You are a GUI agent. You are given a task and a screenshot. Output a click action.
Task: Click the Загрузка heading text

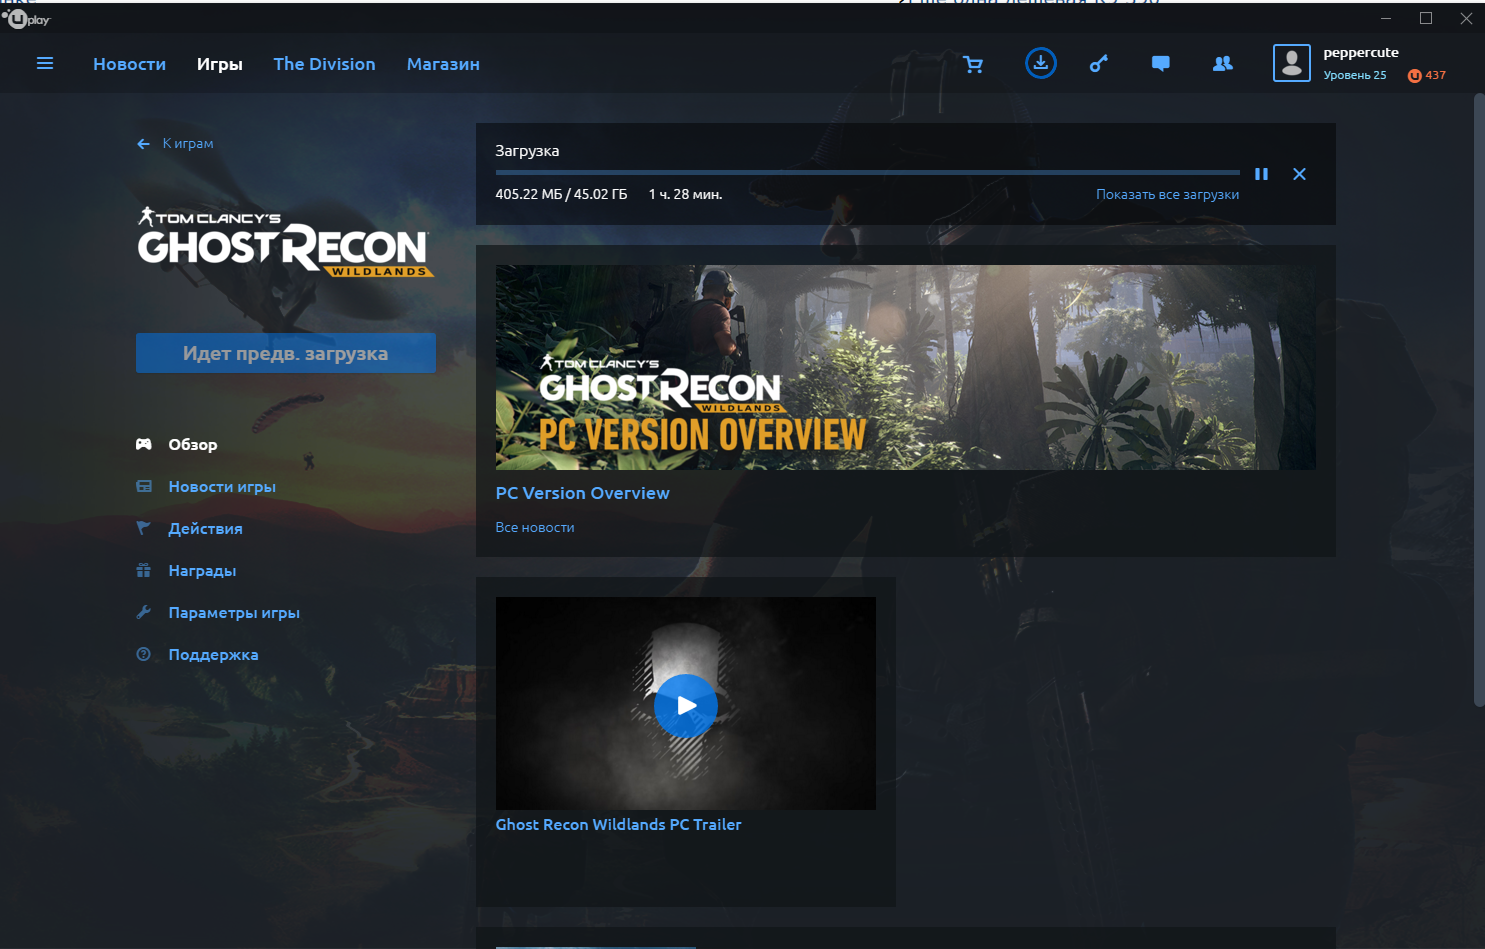527,151
